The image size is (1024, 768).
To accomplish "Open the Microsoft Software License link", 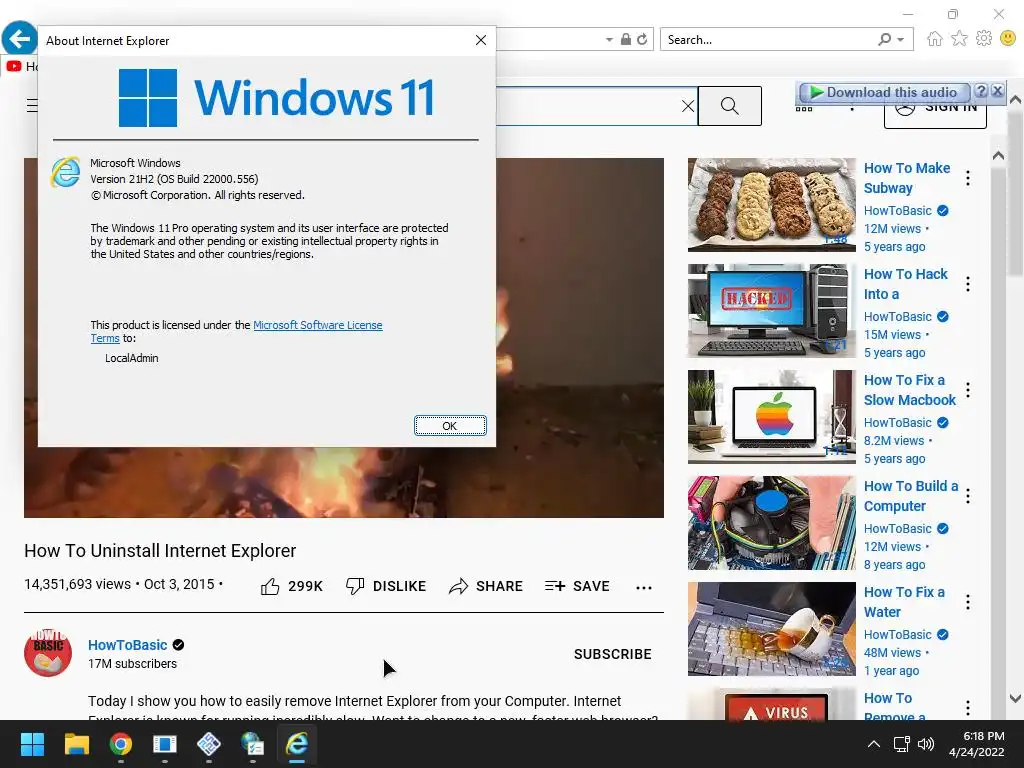I will (317, 325).
